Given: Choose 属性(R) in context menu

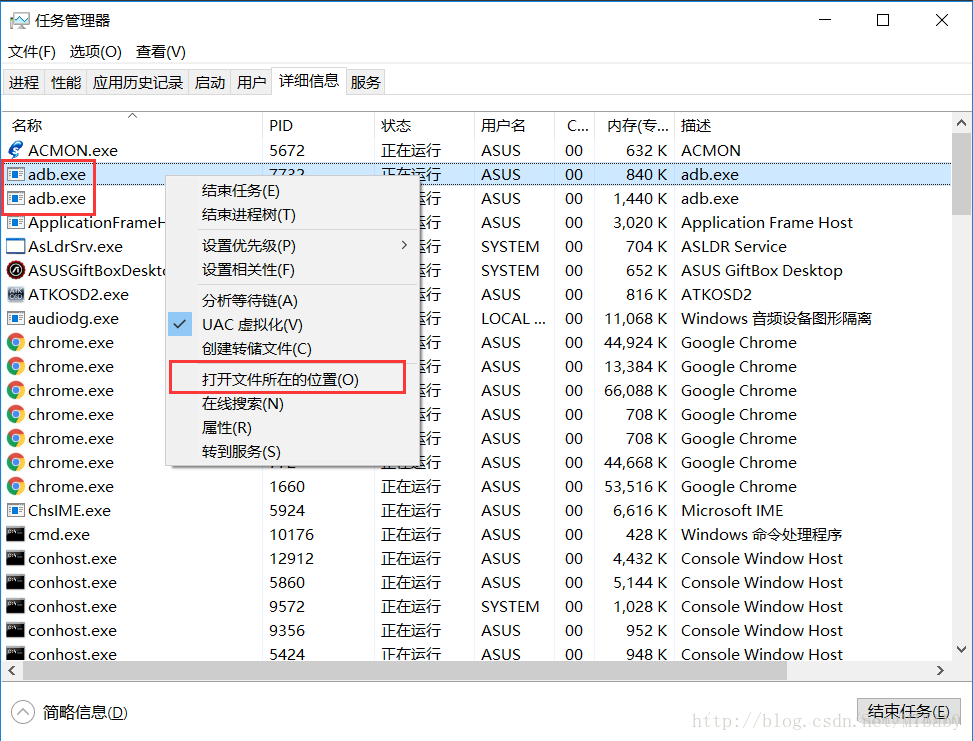Looking at the screenshot, I should 292,428.
